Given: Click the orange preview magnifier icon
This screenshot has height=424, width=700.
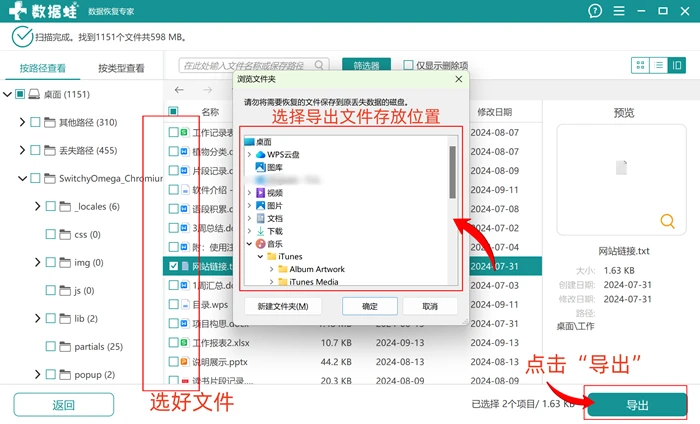Looking at the screenshot, I should pyautogui.click(x=667, y=221).
